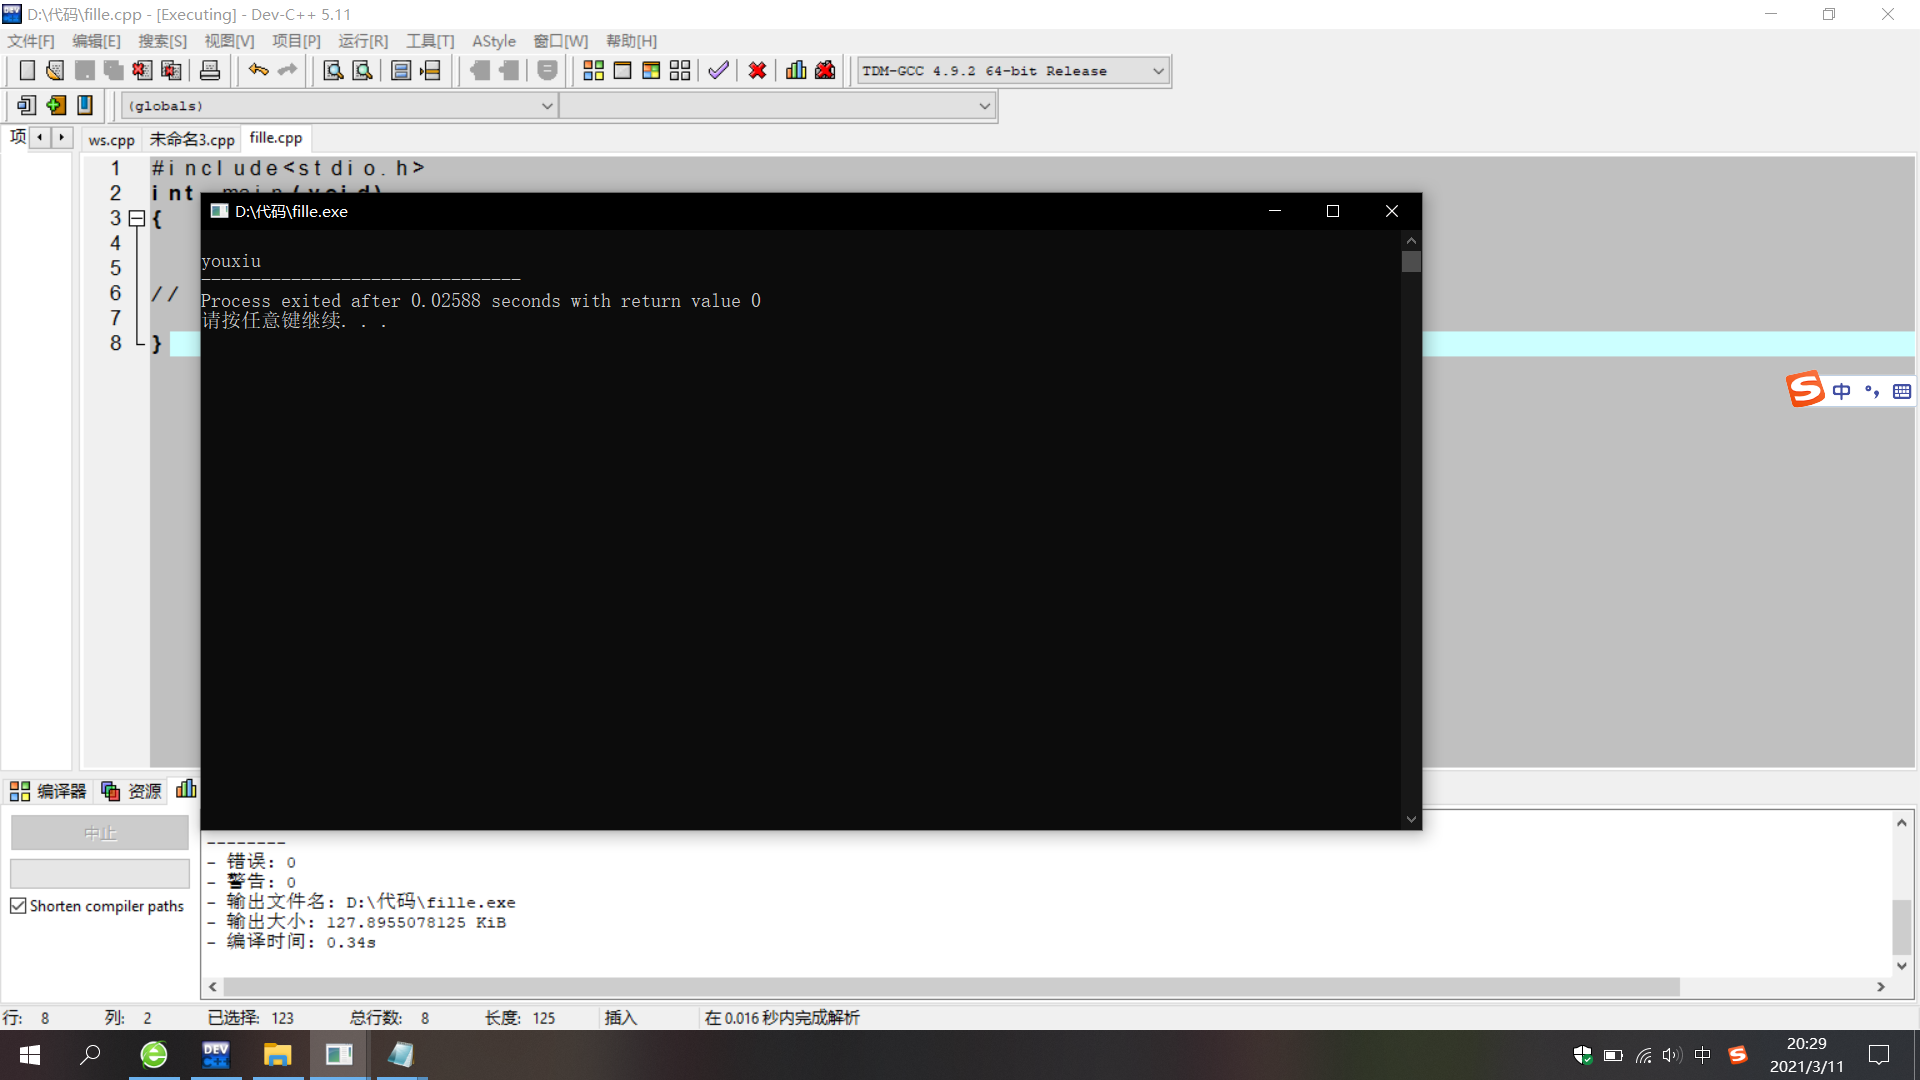Click the left arrow of the project panel tabs

[40, 137]
